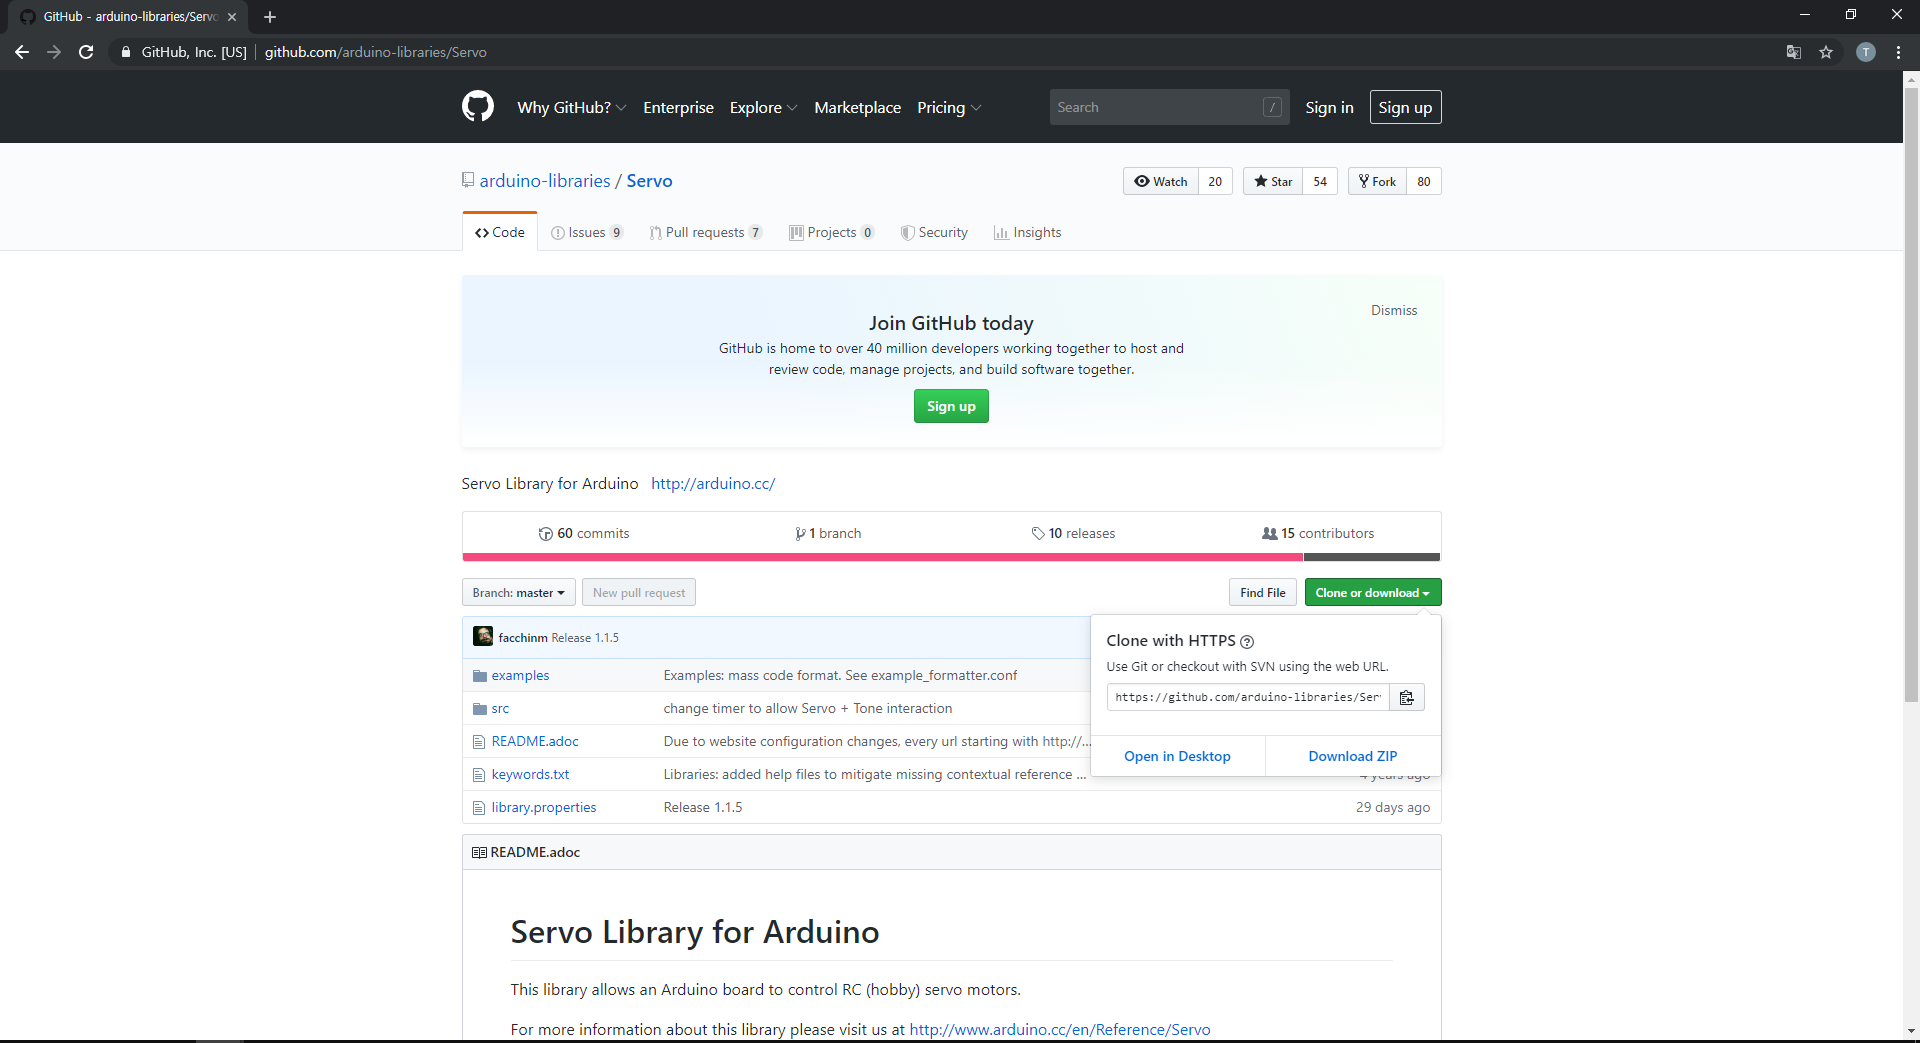Screen dimensions: 1920x1043
Task: Open the stargazers count 54
Action: coord(1320,181)
